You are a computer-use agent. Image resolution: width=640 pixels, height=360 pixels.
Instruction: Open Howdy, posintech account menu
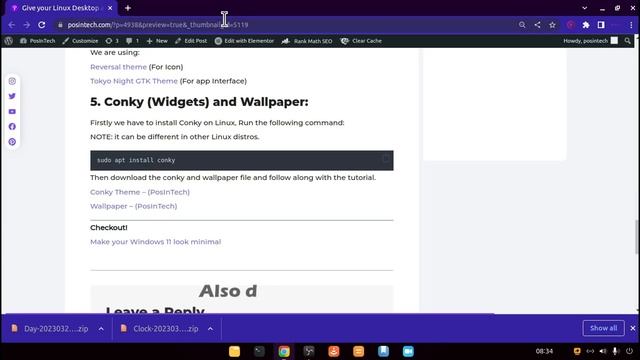[x=590, y=41]
